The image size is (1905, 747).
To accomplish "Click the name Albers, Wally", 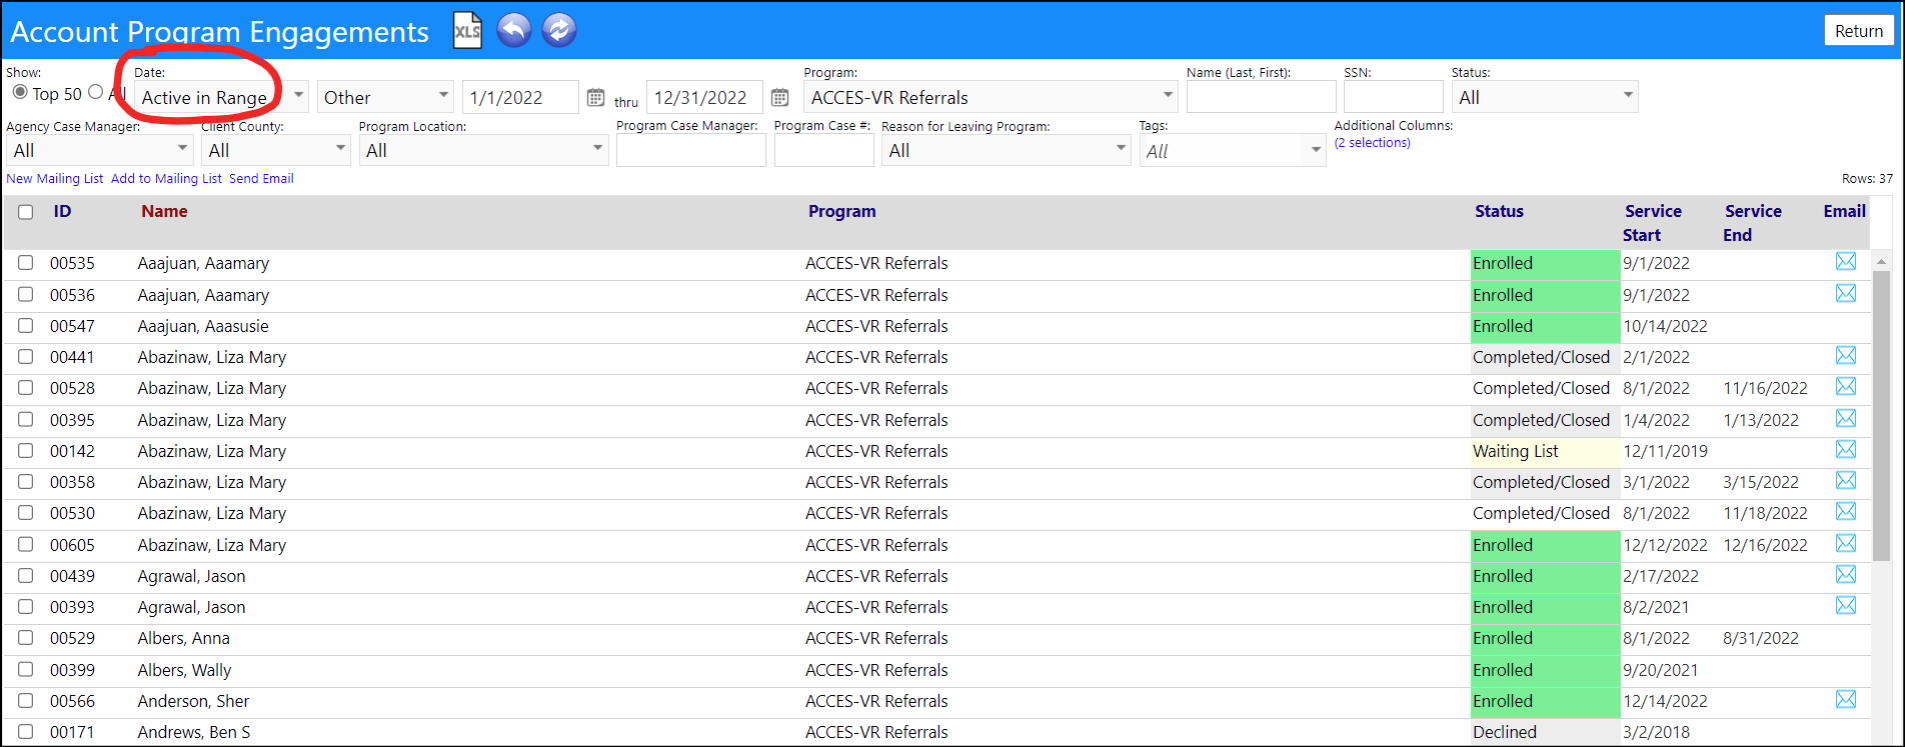I will click(184, 670).
